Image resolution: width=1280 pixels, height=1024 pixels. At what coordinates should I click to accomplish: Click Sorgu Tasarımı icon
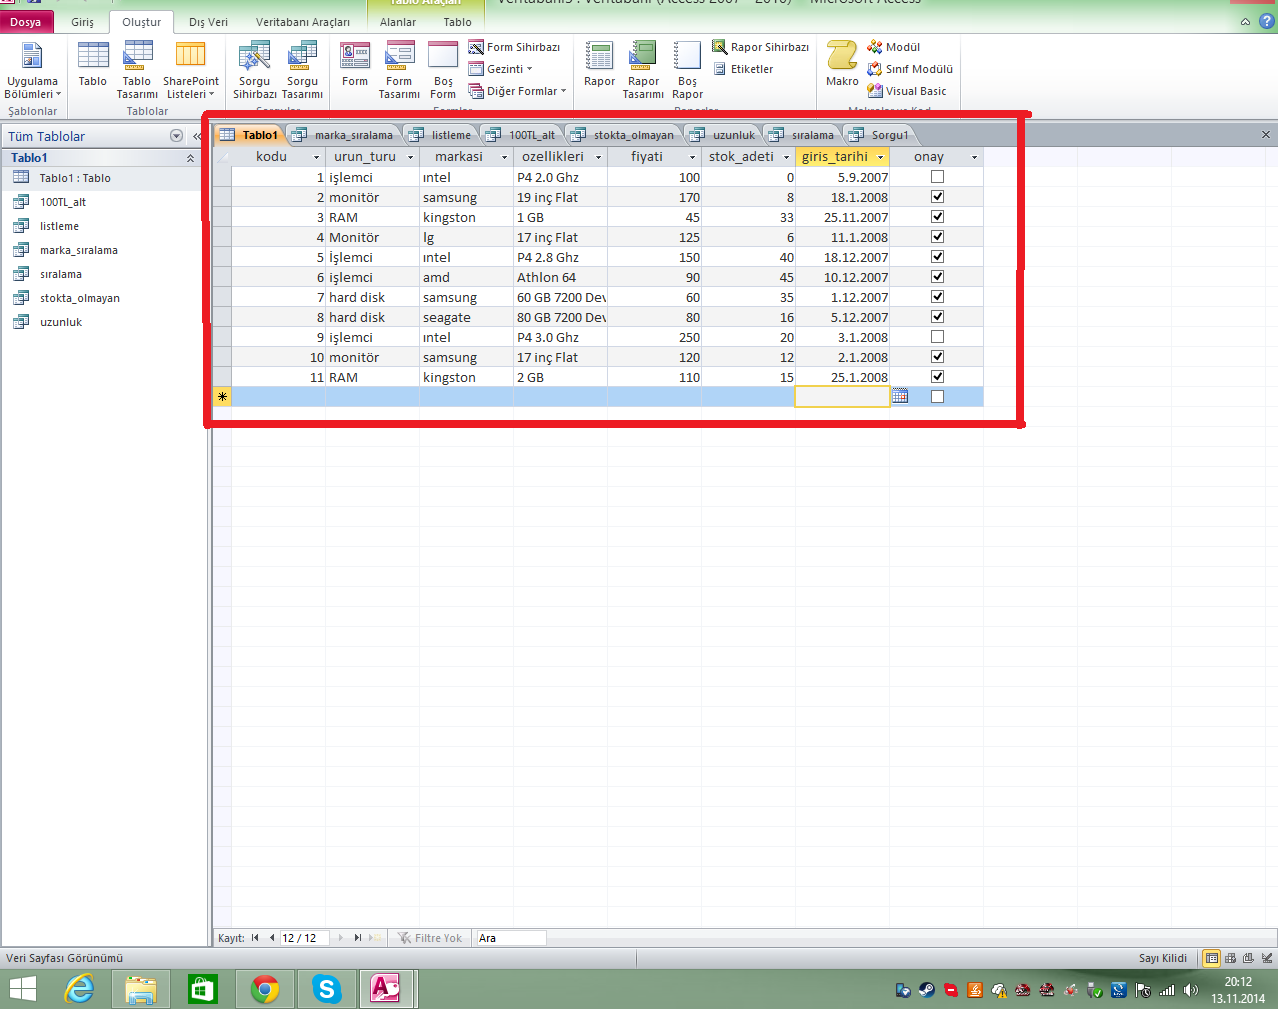point(302,70)
